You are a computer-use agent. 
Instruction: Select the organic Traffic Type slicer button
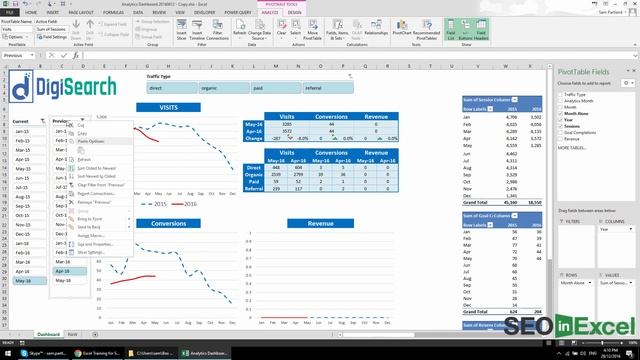[x=224, y=88]
